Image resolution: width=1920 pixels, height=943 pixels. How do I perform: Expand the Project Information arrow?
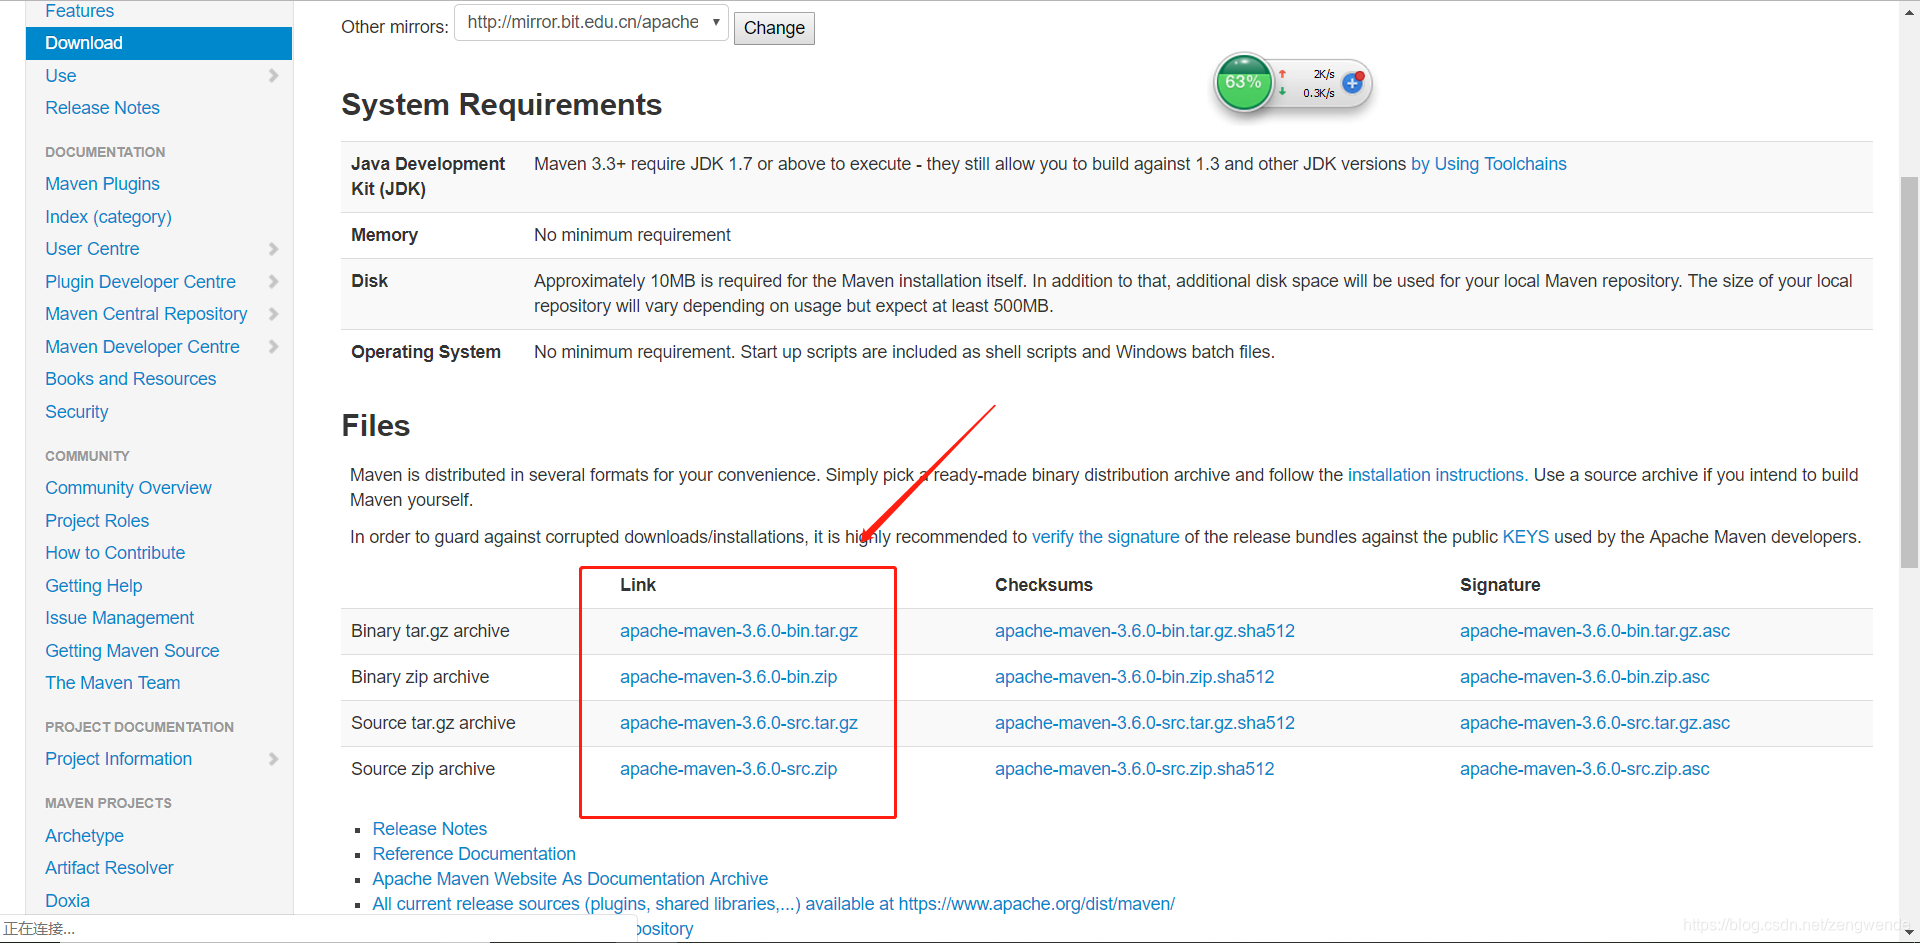coord(273,759)
